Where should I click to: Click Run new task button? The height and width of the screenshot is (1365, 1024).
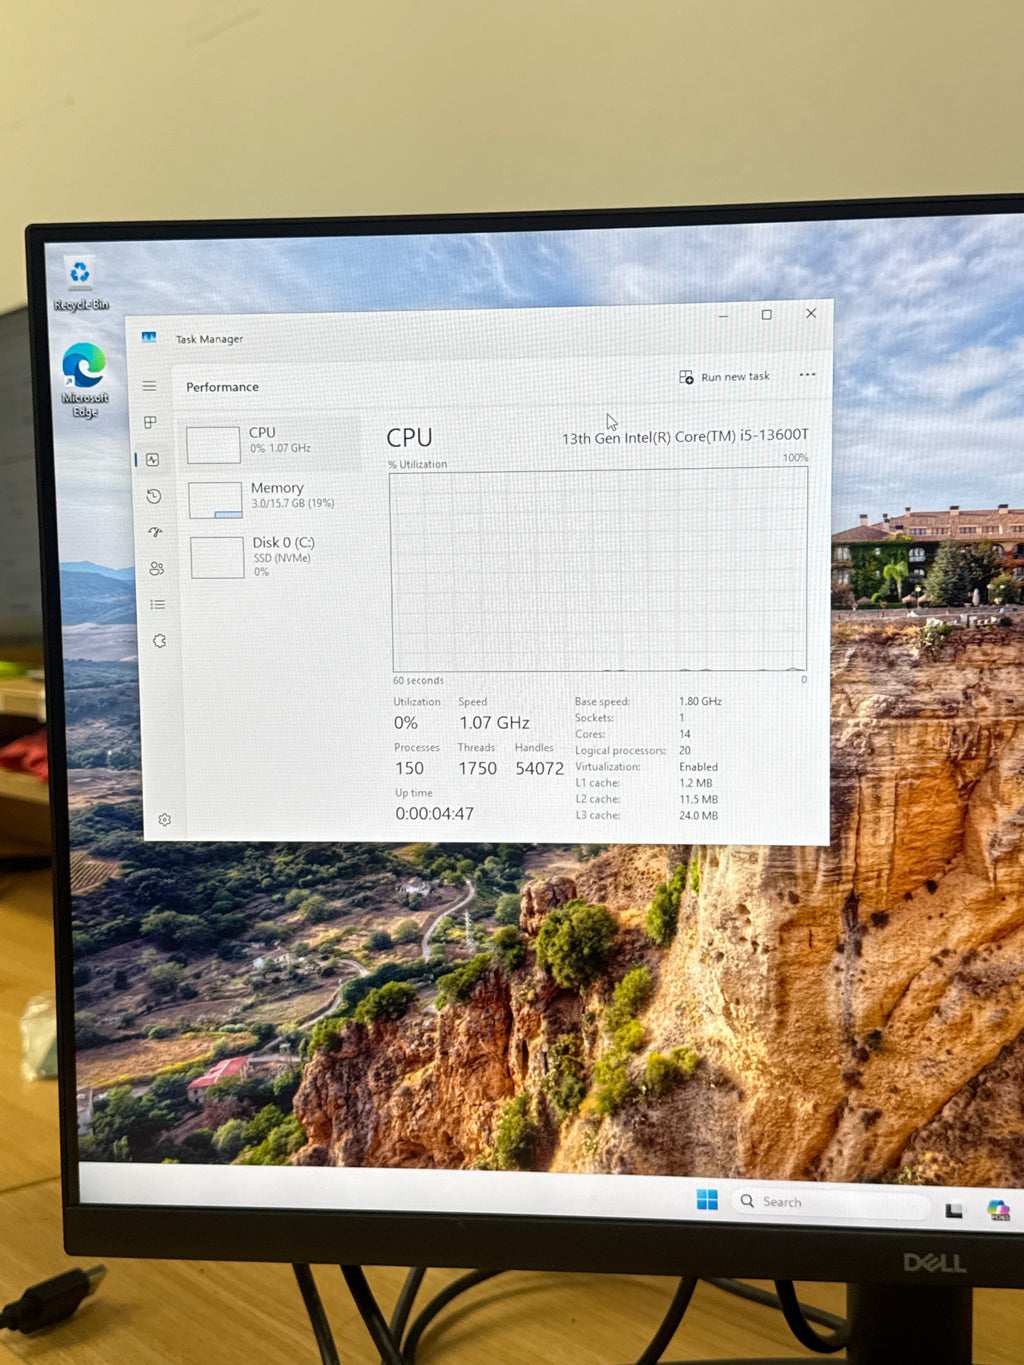click(725, 377)
